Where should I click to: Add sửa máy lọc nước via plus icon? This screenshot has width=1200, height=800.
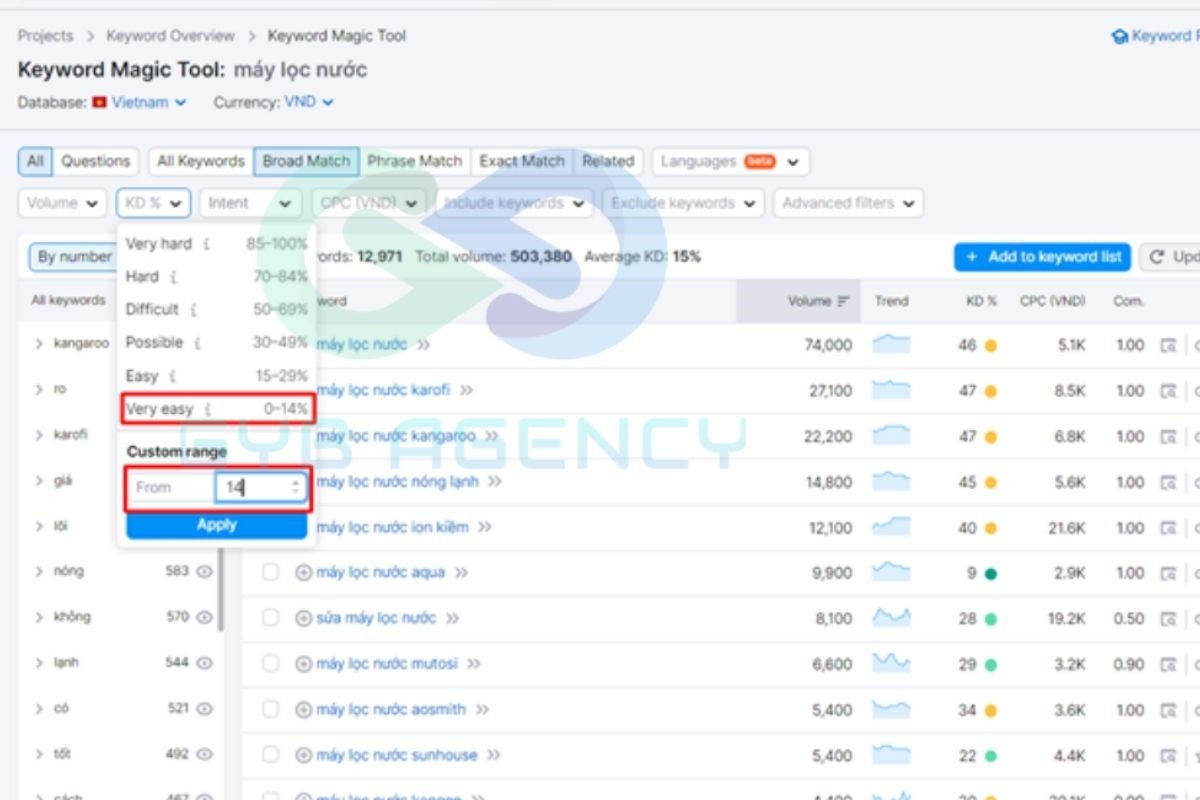(303, 619)
